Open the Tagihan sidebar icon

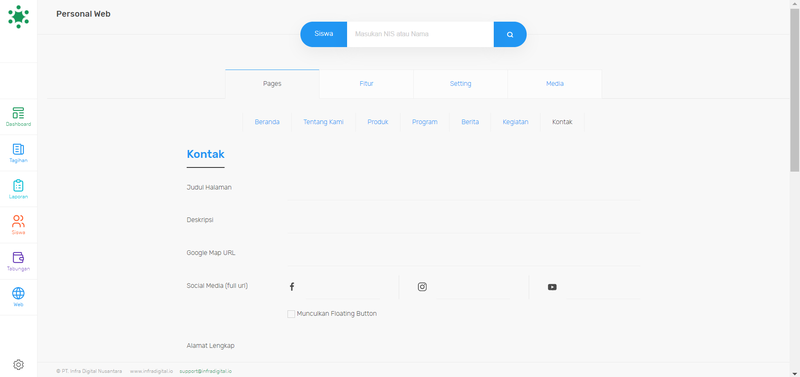coord(18,153)
